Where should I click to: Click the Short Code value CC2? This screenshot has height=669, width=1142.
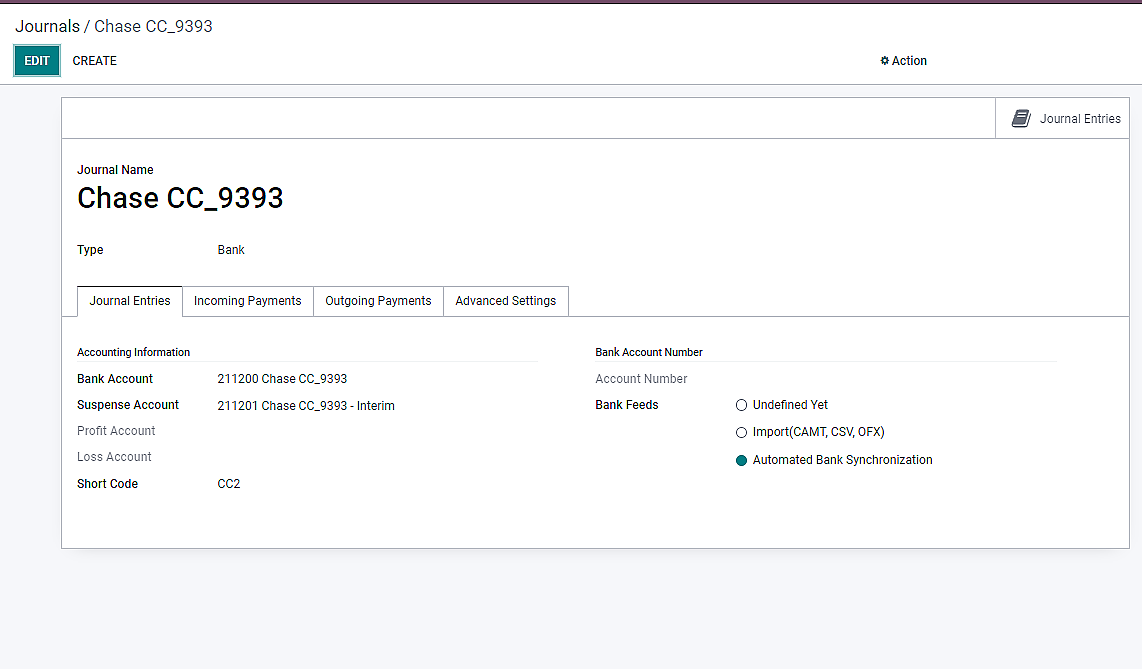[x=229, y=484]
